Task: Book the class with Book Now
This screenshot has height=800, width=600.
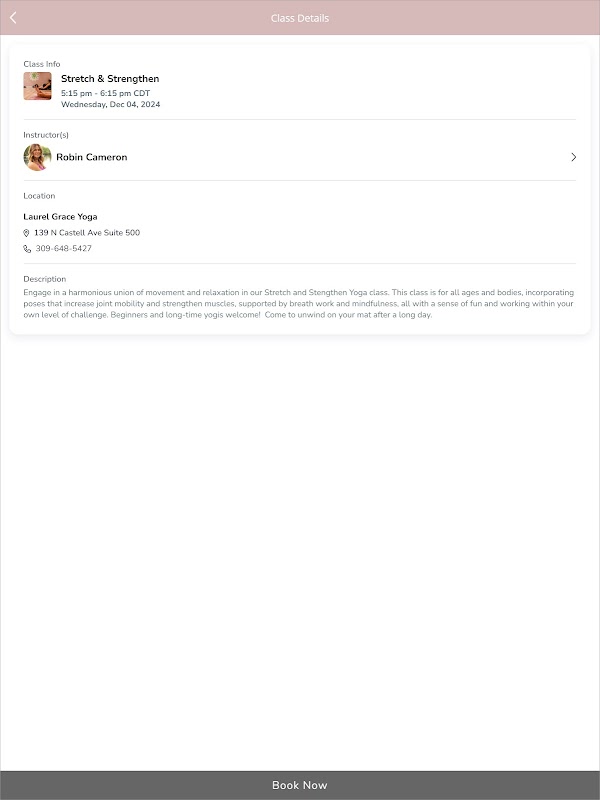Action: (300, 785)
